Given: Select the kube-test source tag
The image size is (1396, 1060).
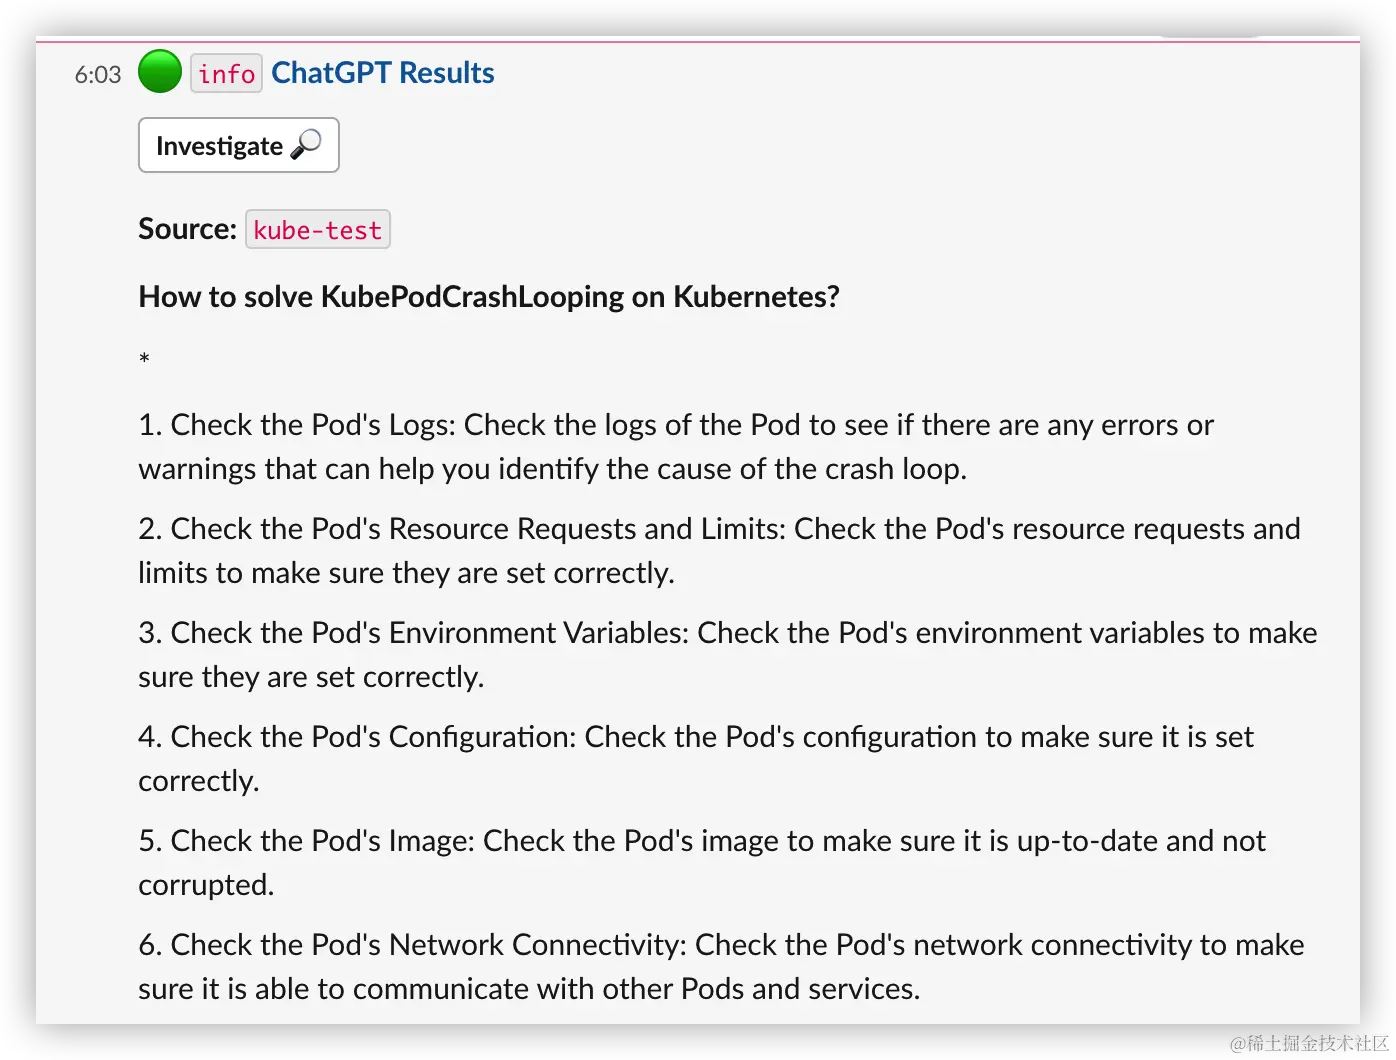Looking at the screenshot, I should 318,230.
